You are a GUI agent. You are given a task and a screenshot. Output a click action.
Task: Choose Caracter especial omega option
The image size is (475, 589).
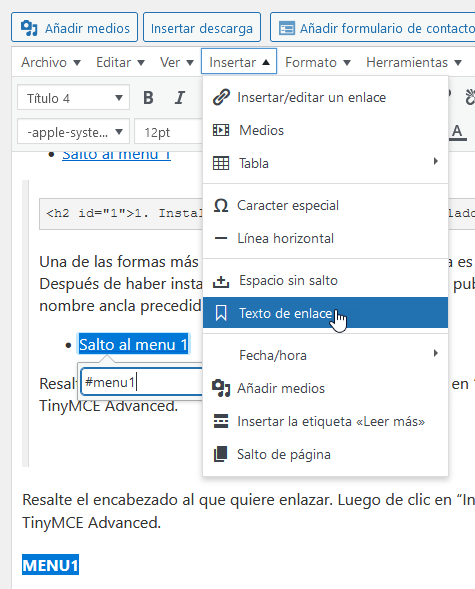pyautogui.click(x=325, y=205)
